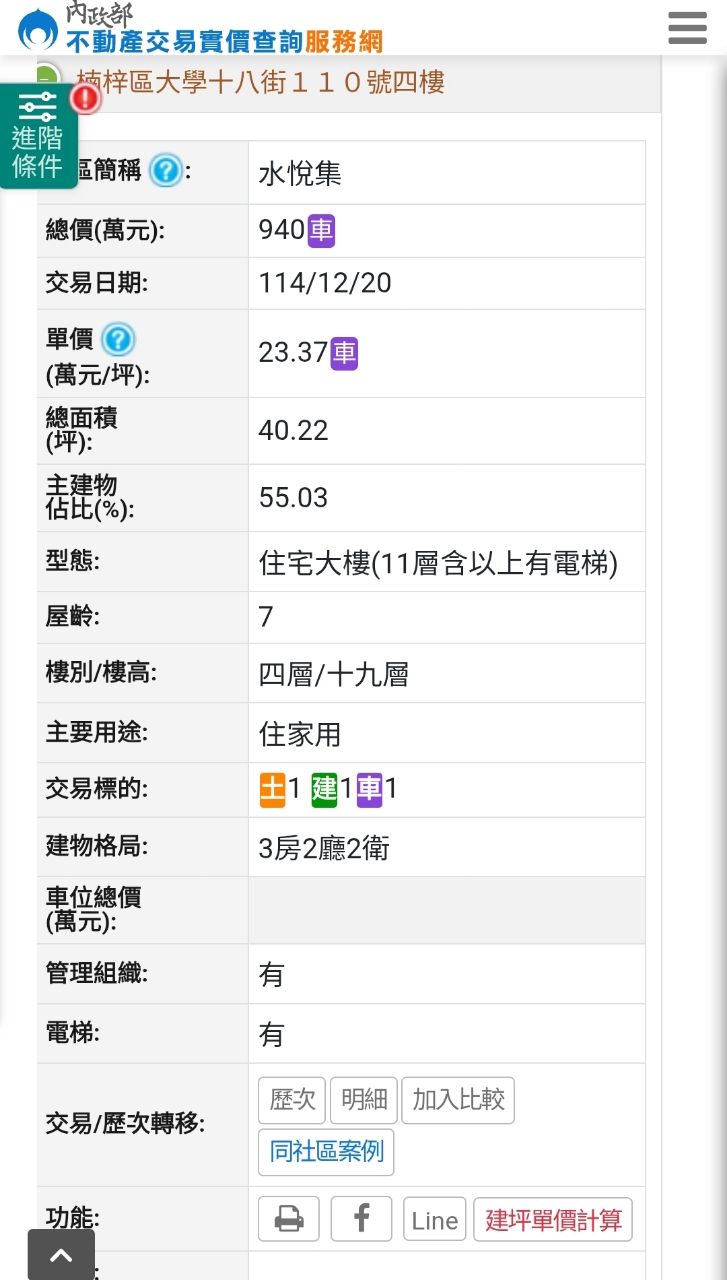Click the 不動產交易實價查詢服務網 site title
The image size is (727, 1280).
[224, 41]
